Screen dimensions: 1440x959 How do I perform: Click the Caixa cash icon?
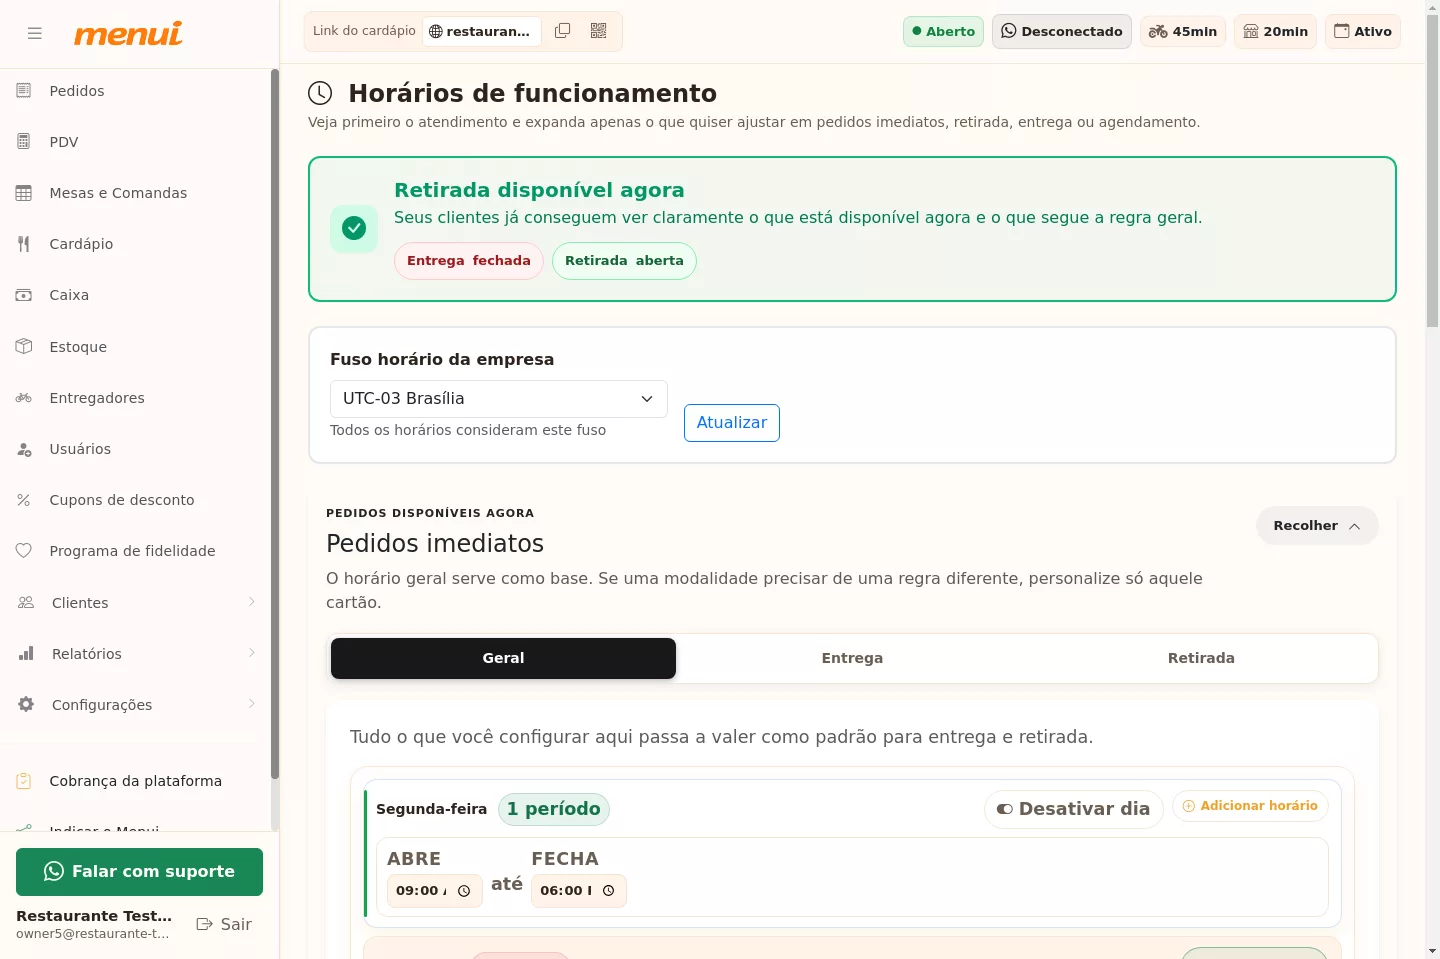[x=24, y=295]
